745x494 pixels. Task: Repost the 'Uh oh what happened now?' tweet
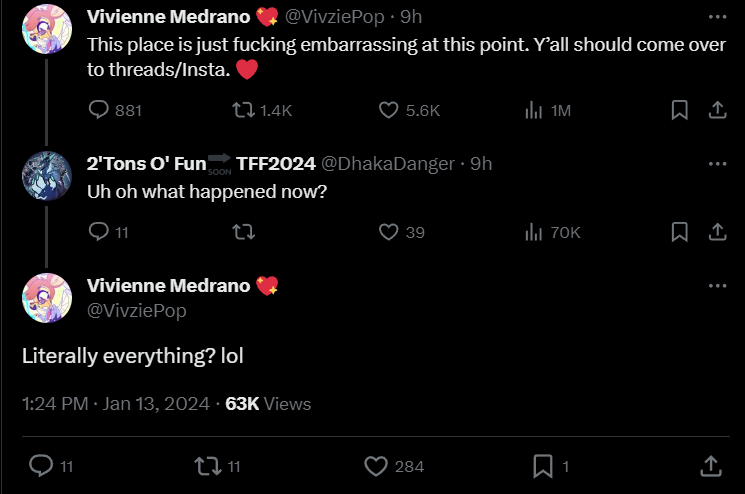[241, 232]
